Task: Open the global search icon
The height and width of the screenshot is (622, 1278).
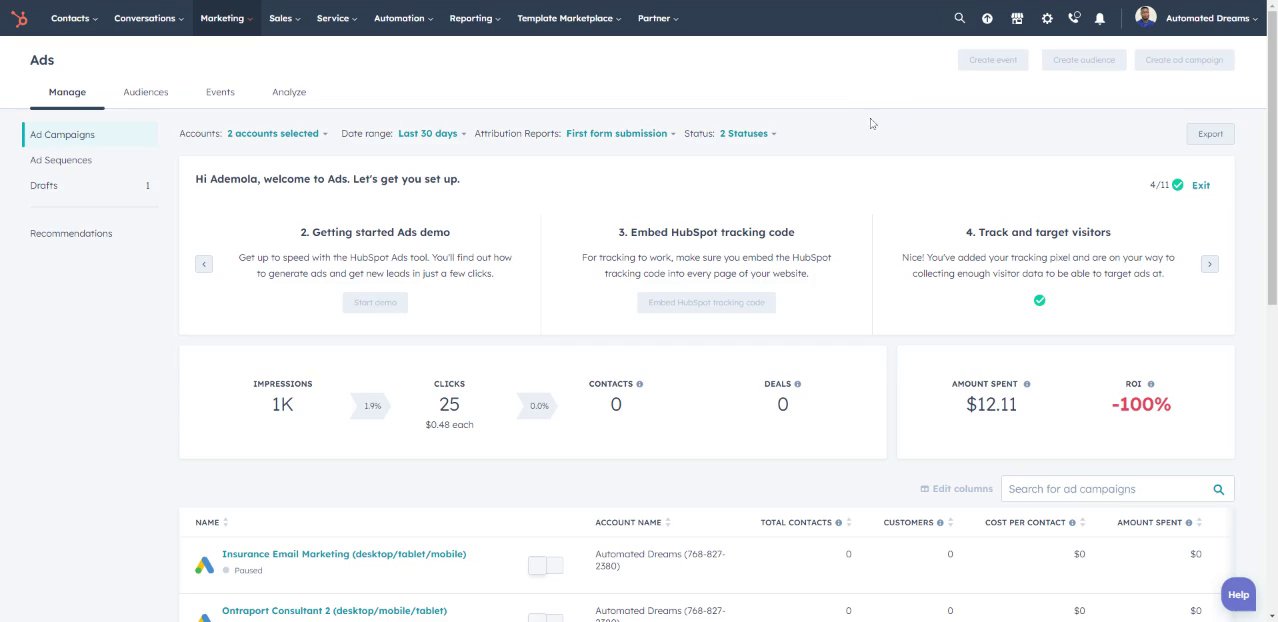Action: 960,18
